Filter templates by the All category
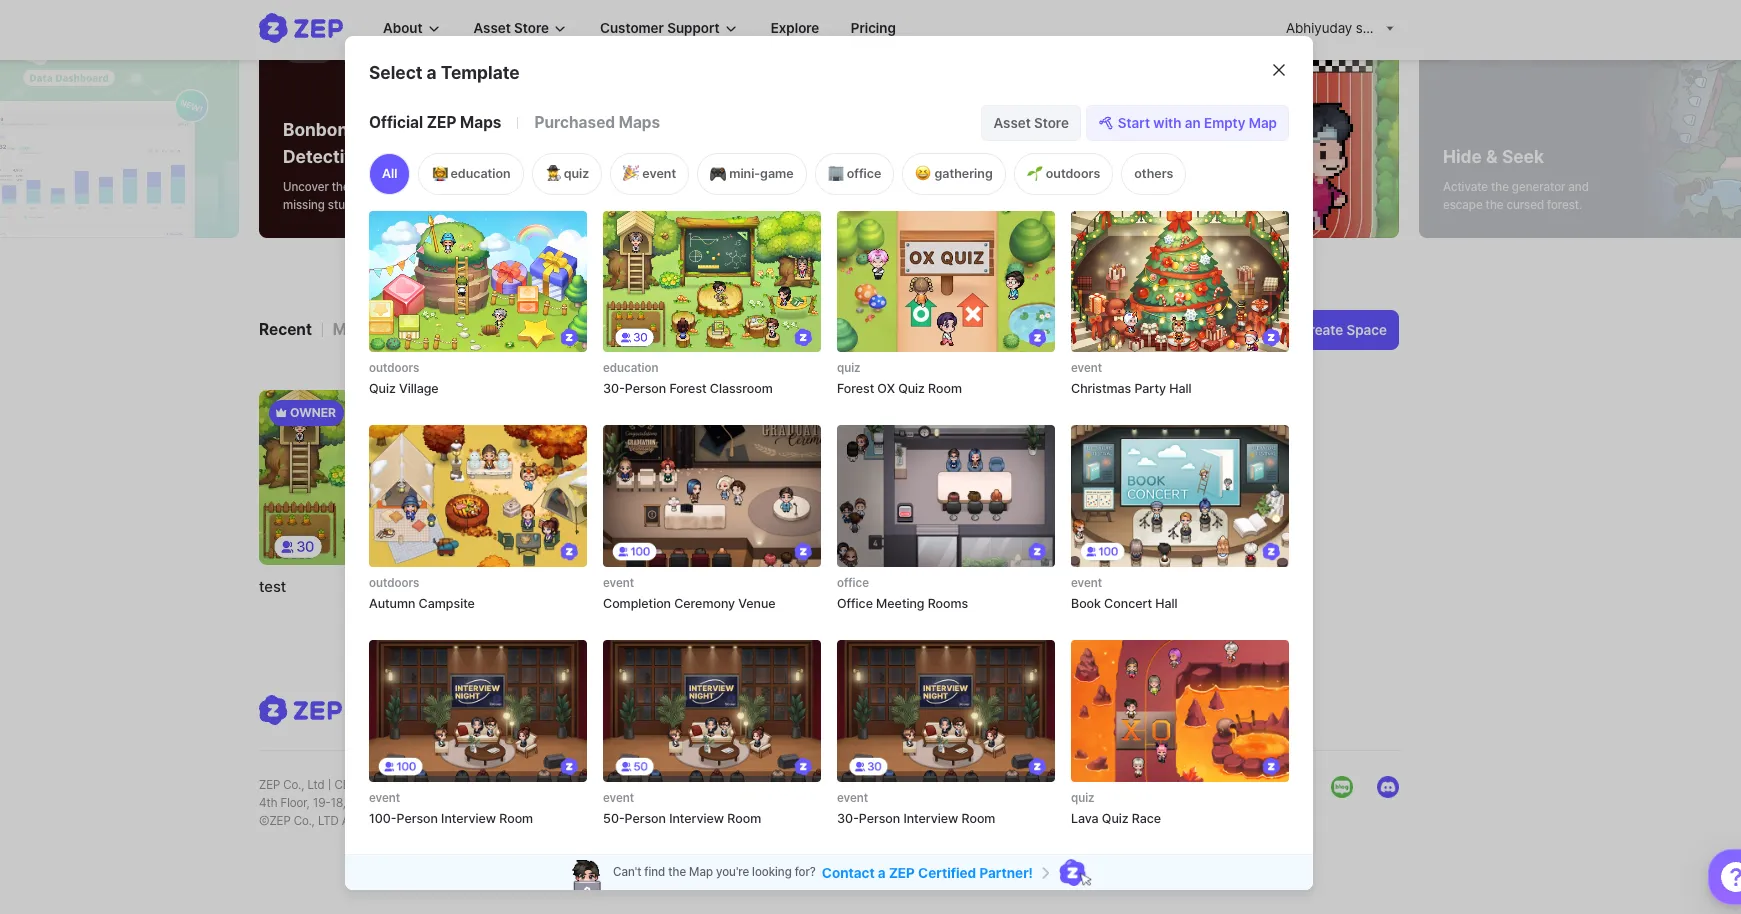This screenshot has height=914, width=1741. pos(389,174)
